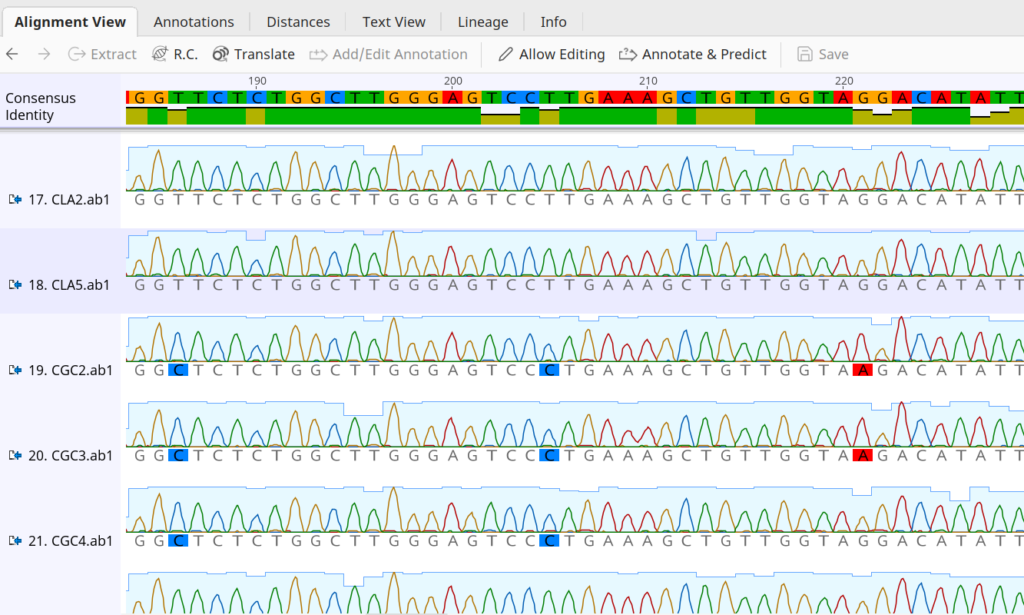1024x615 pixels.
Task: Click the red highlighted A base in CGC2.ab1
Action: 865,369
